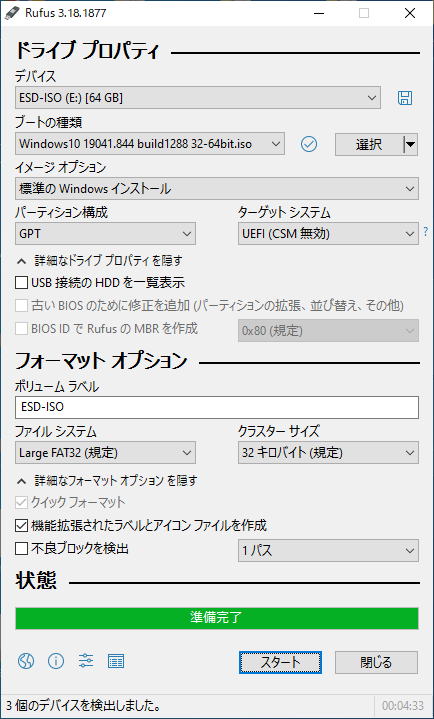Click the ボリューム ラベル text field

coord(217,408)
